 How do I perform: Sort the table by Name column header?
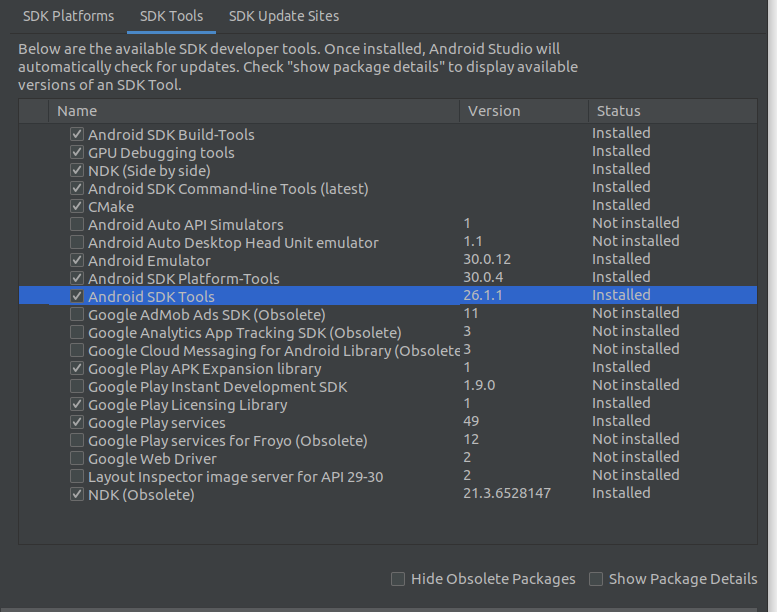(x=254, y=111)
